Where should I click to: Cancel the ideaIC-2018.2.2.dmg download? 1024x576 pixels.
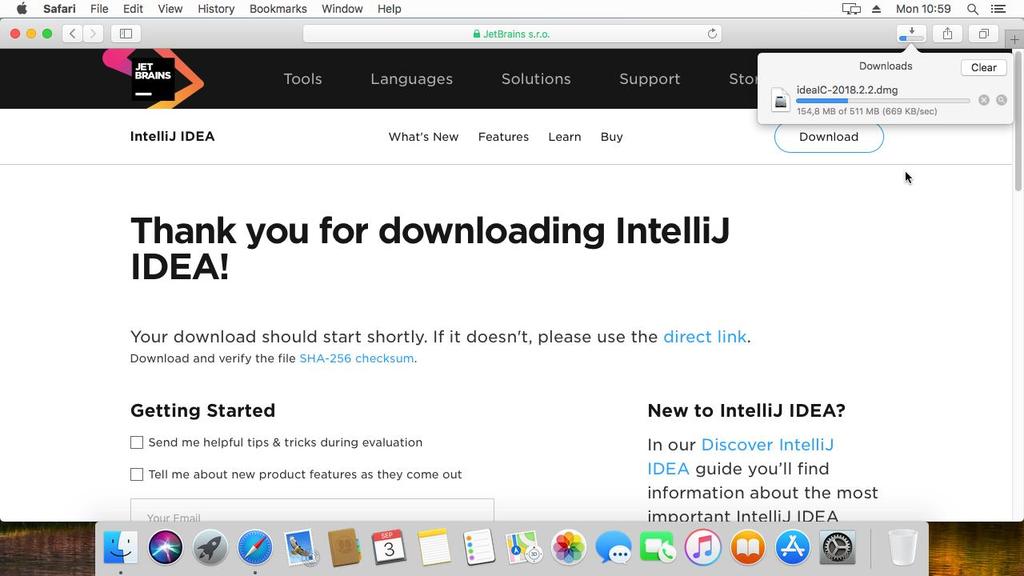click(984, 100)
